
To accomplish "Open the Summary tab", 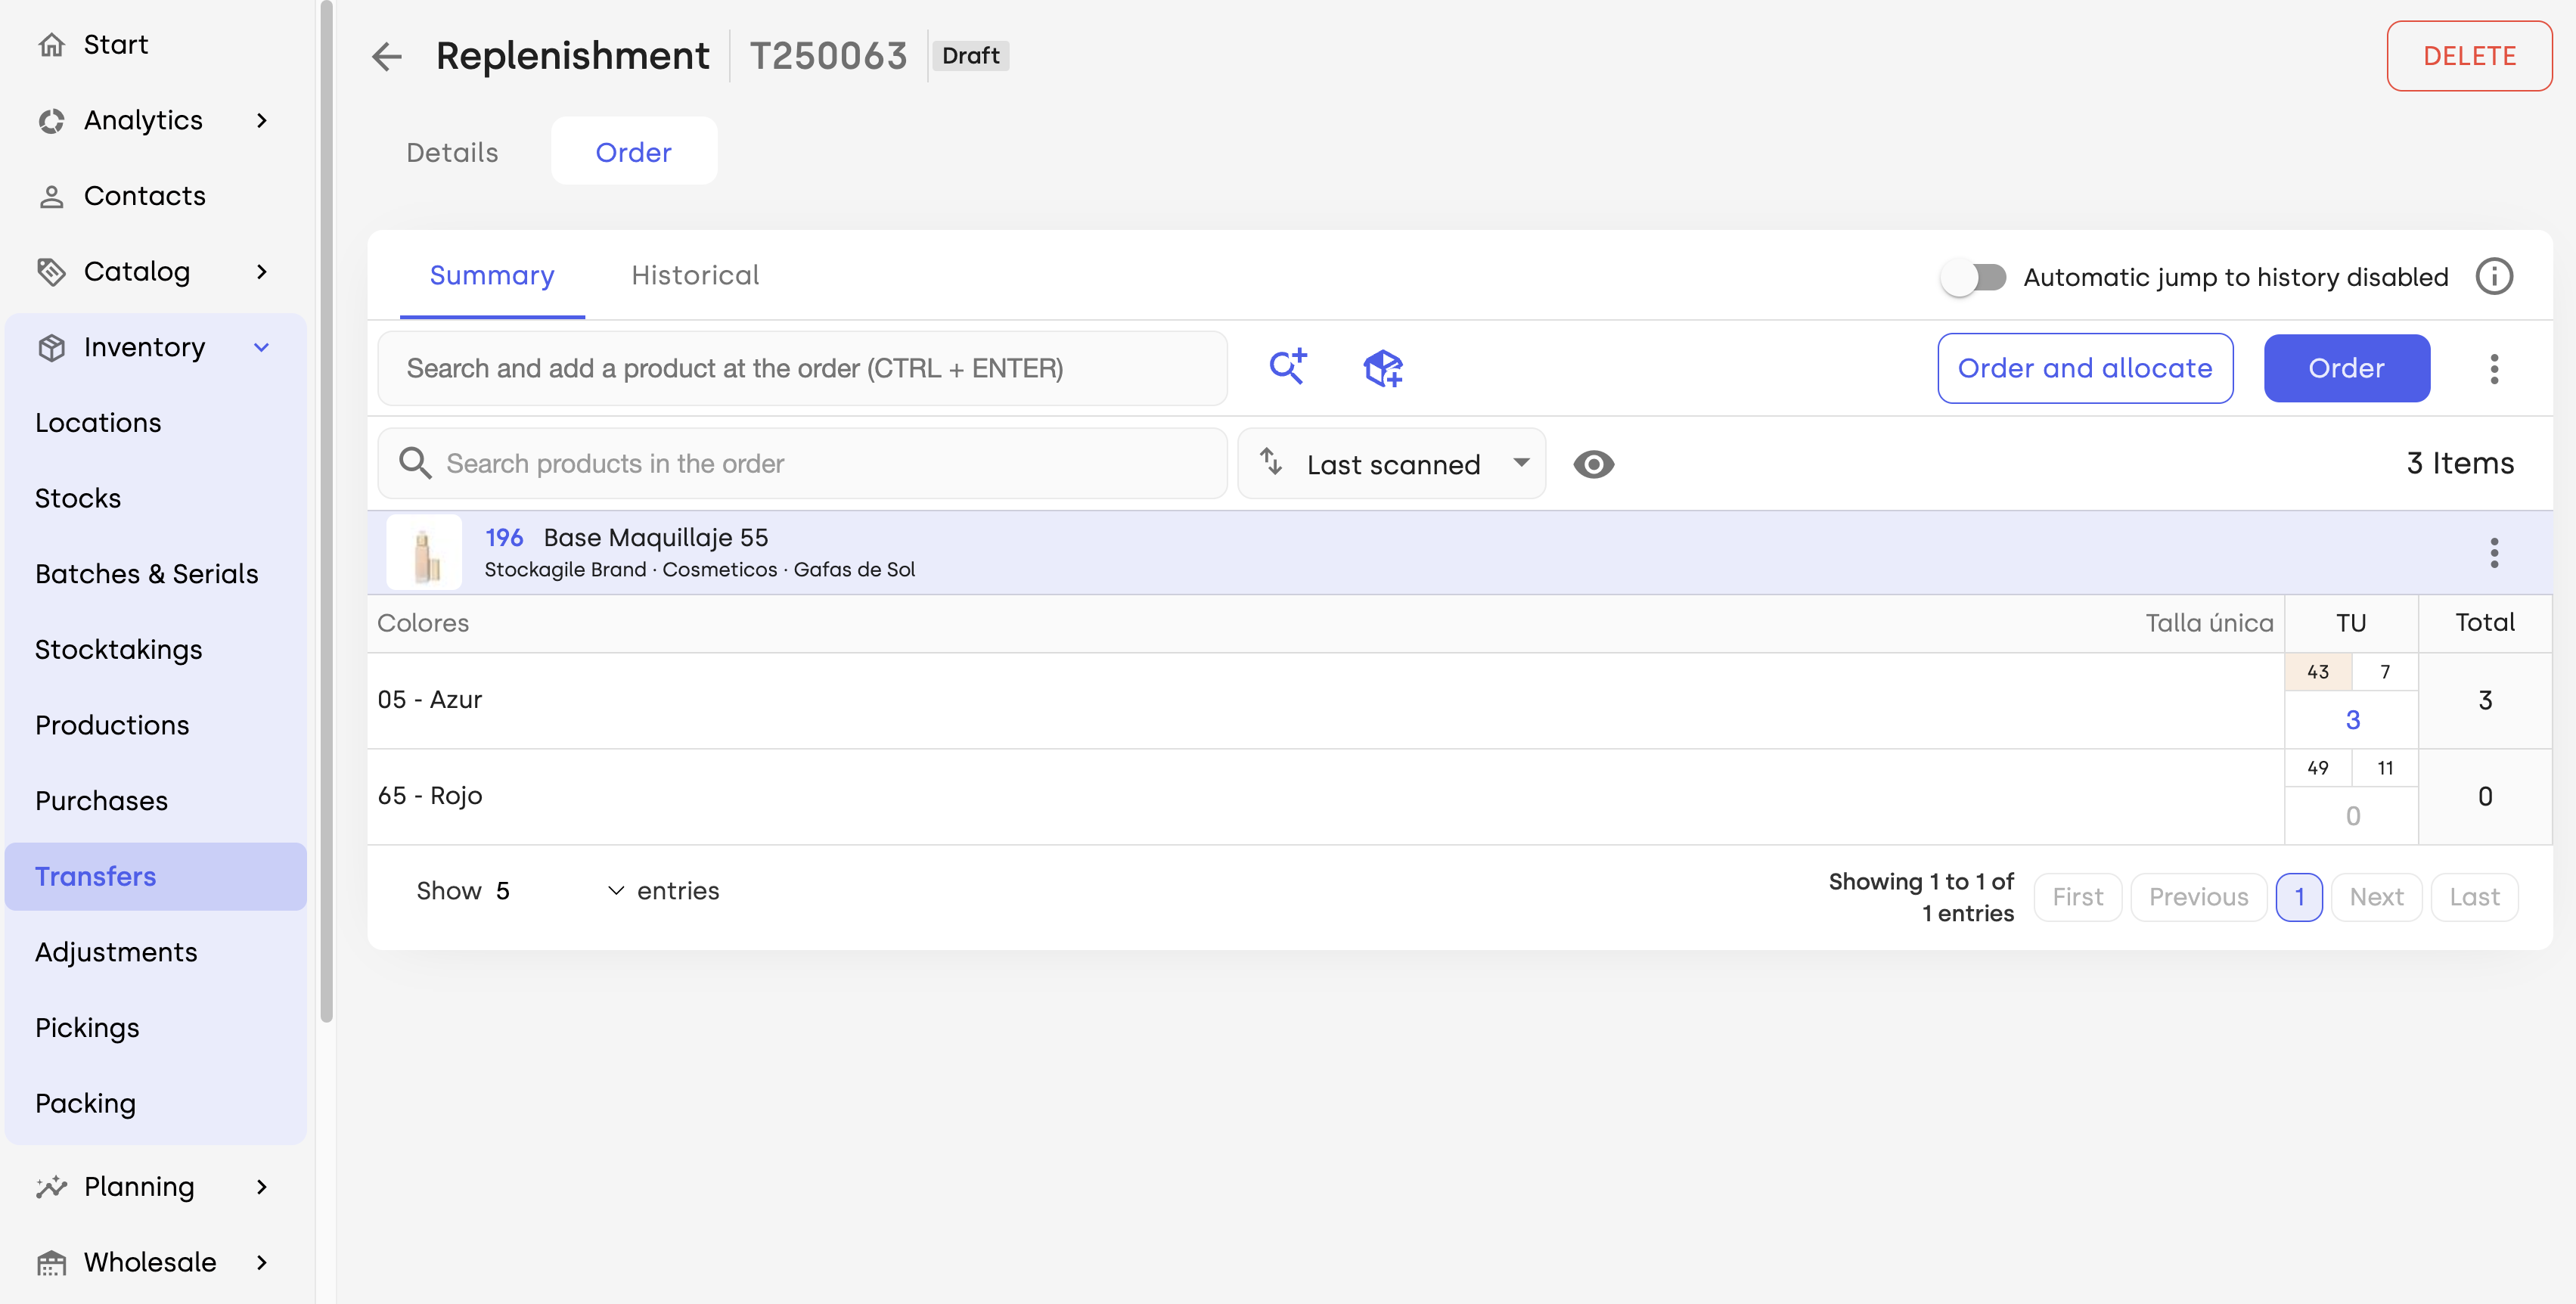I will click(x=492, y=276).
